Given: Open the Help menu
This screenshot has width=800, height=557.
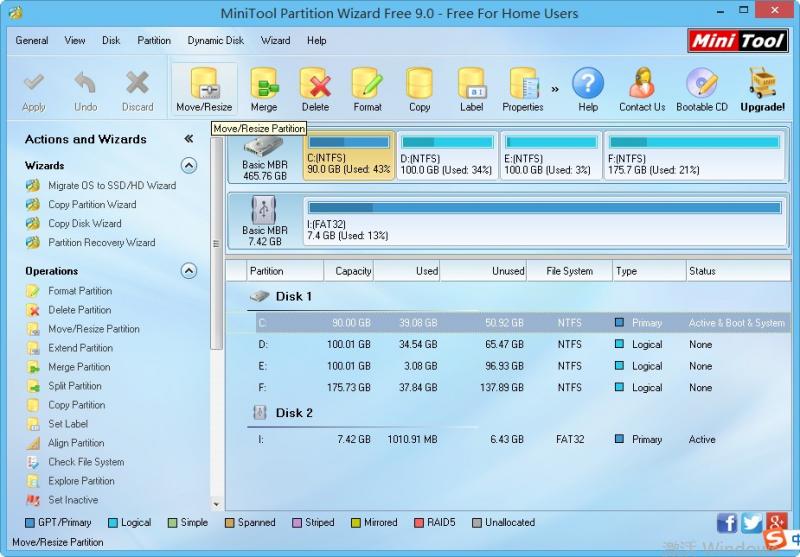Looking at the screenshot, I should [316, 40].
